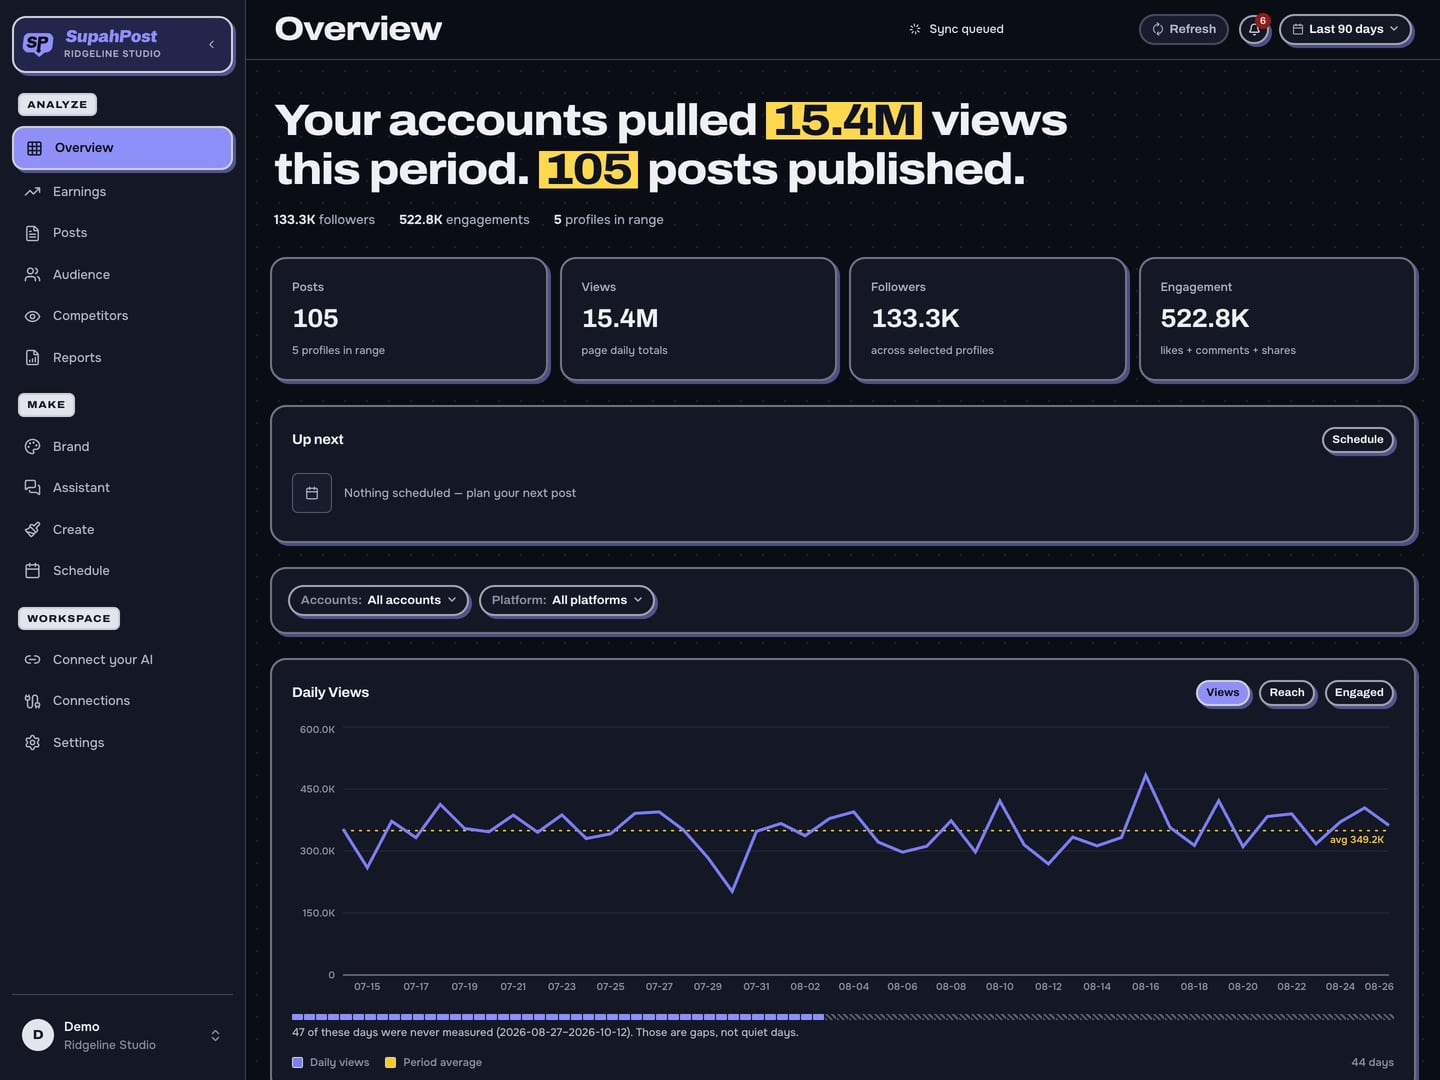Click the Engagement 522.8K stat card
This screenshot has height=1080, width=1440.
tap(1277, 319)
